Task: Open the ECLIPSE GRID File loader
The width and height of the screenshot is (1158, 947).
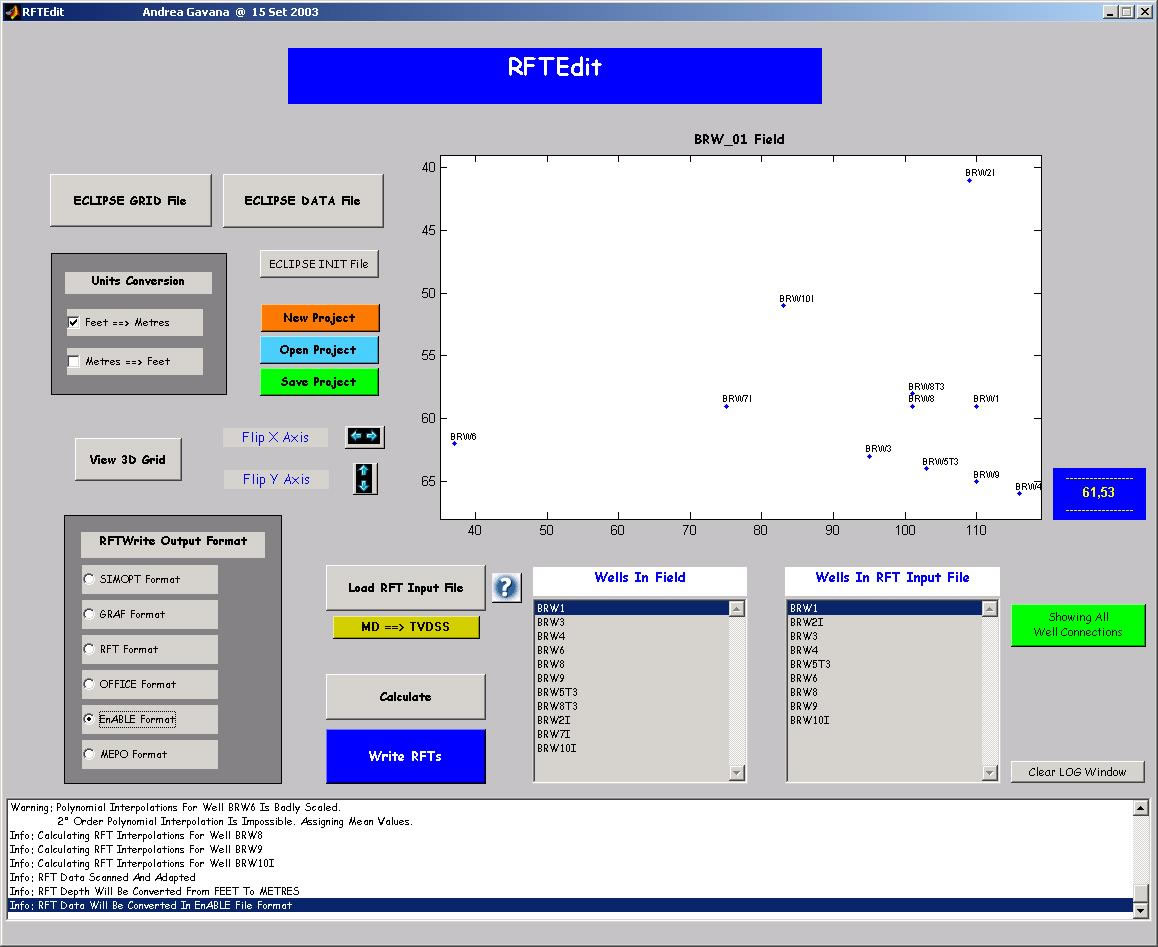Action: (130, 200)
